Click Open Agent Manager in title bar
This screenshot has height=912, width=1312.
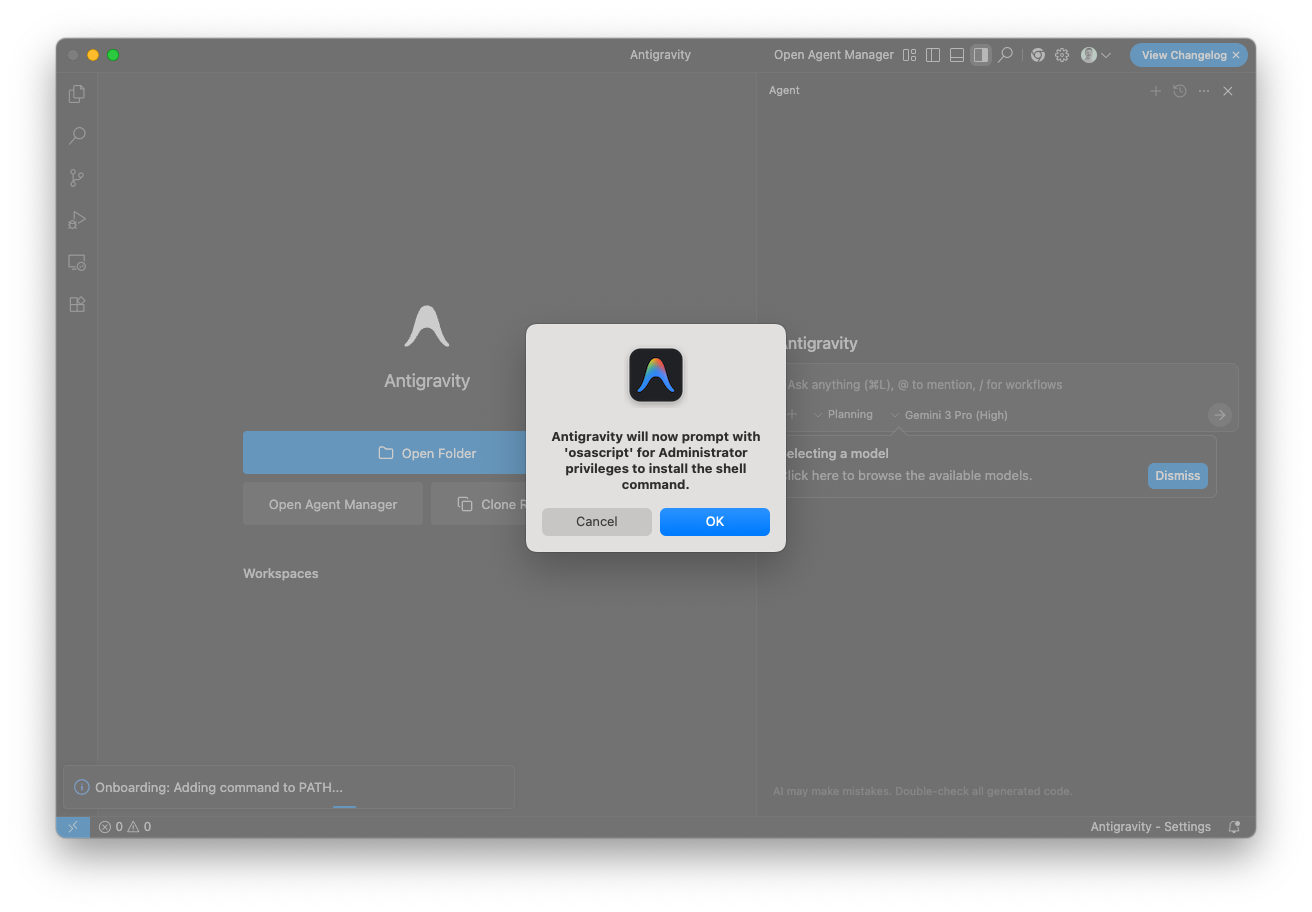(x=833, y=55)
